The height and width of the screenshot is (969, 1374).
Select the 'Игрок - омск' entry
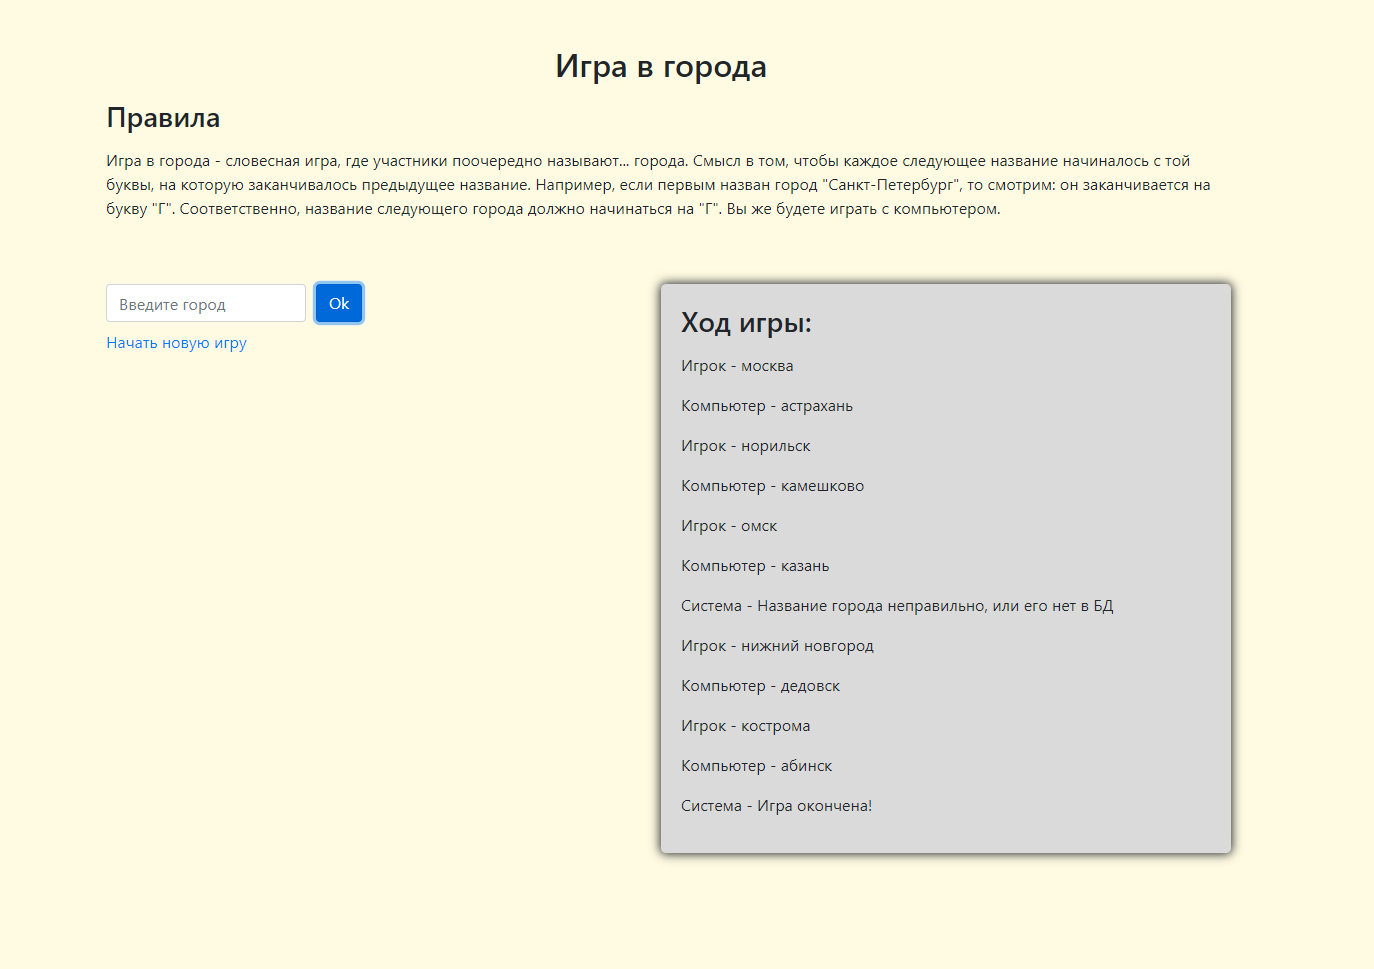729,526
